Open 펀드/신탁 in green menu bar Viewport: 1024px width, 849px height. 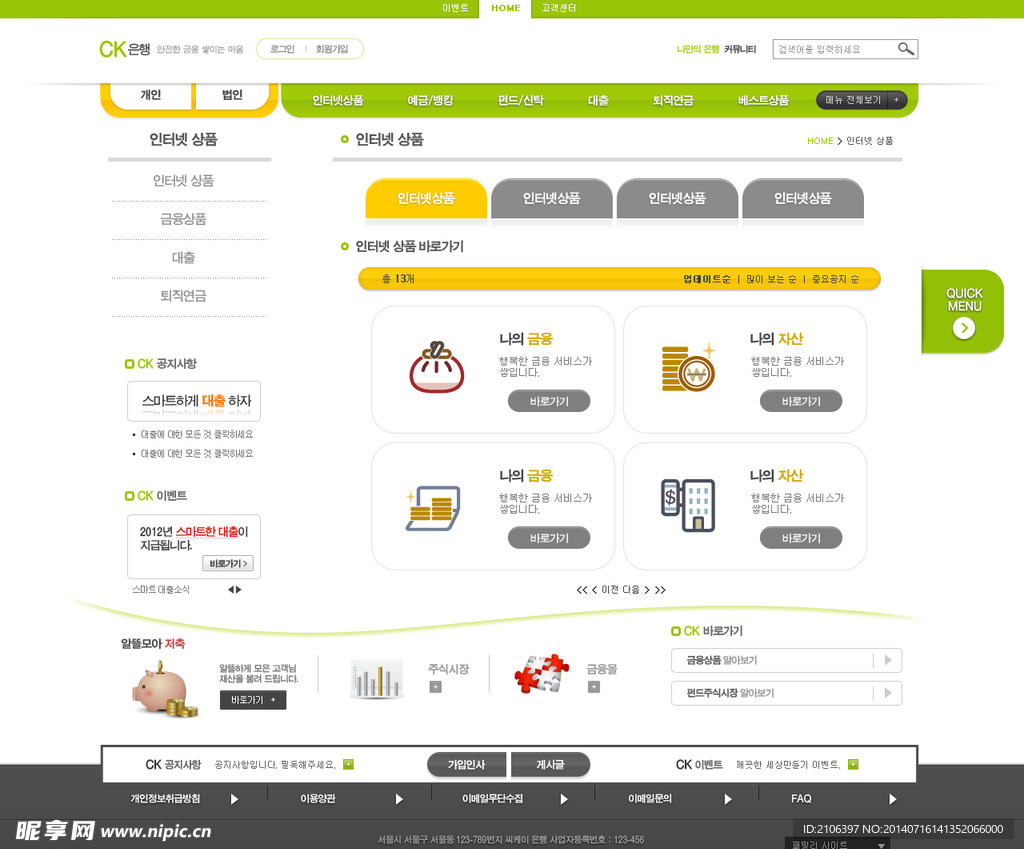(520, 101)
